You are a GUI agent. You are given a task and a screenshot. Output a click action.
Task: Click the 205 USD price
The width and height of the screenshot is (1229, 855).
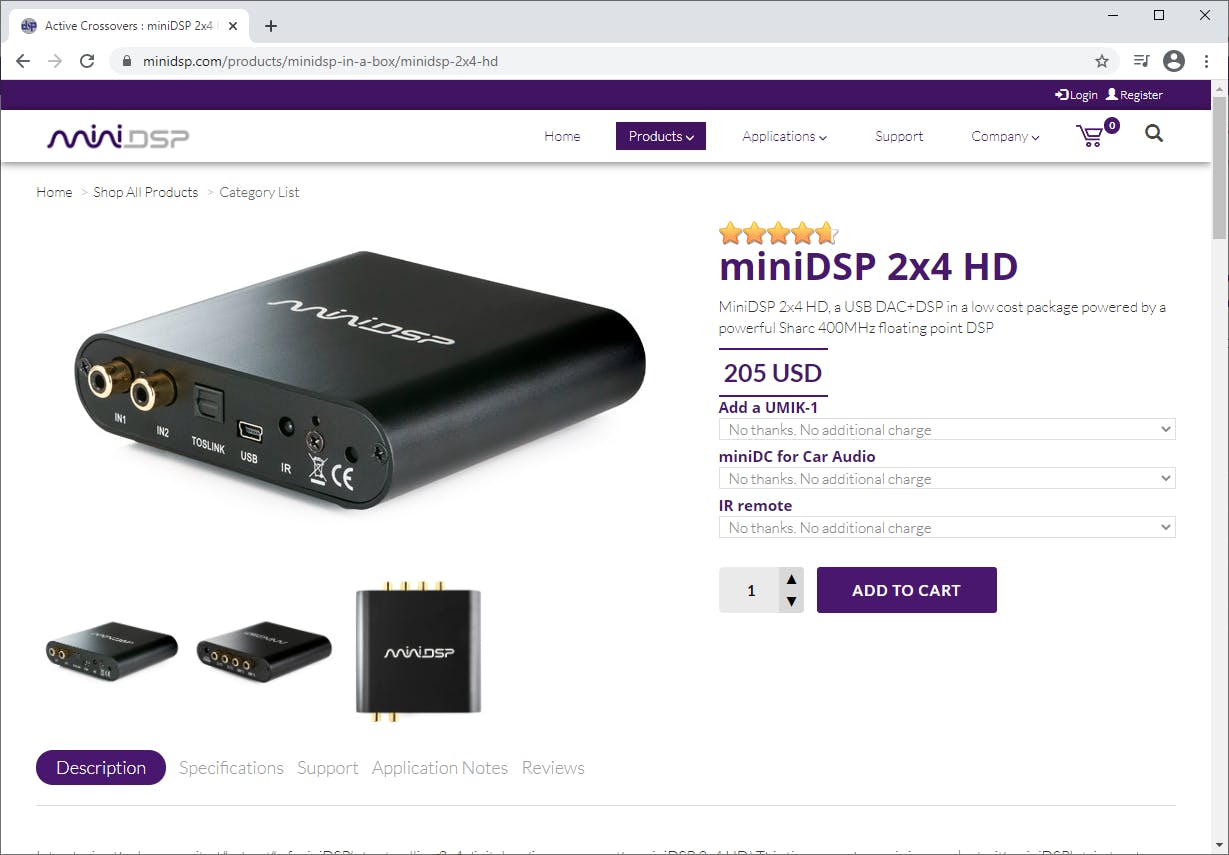coord(773,373)
